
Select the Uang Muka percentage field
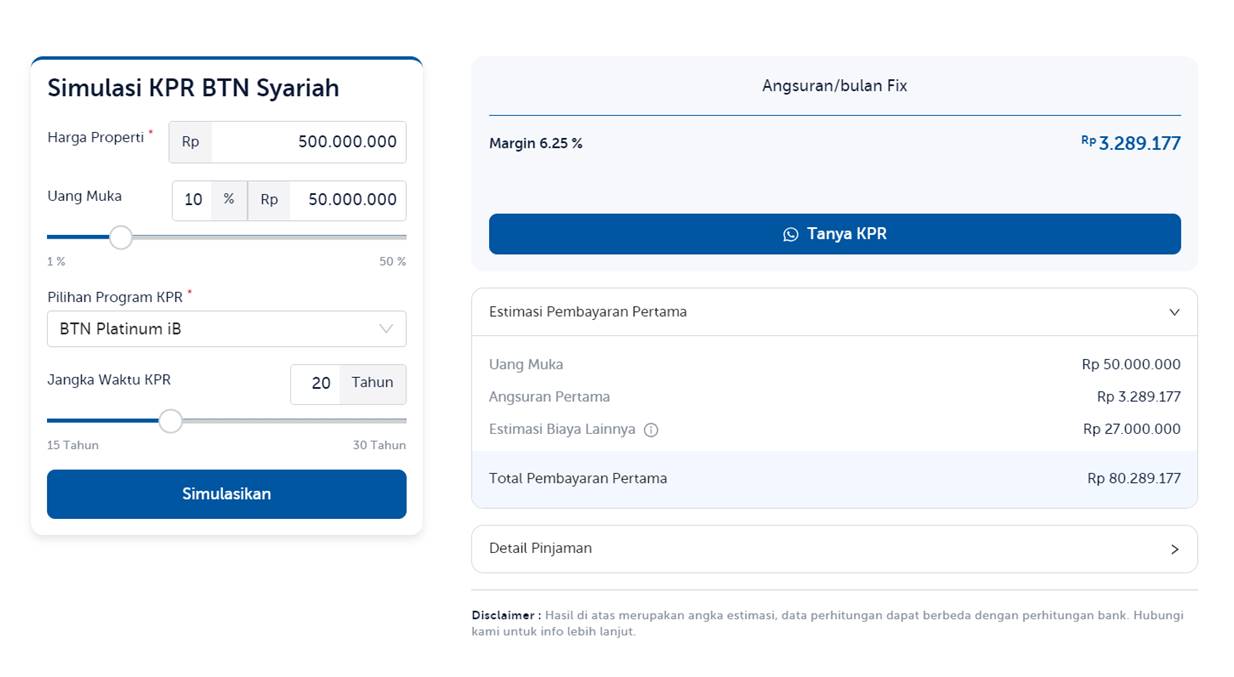pos(193,200)
